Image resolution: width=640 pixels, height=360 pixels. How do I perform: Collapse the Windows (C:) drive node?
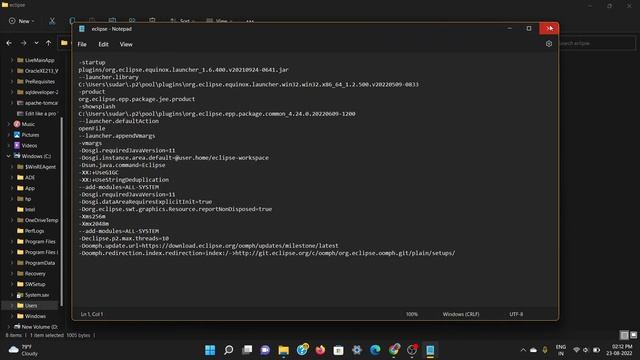[x=8, y=156]
